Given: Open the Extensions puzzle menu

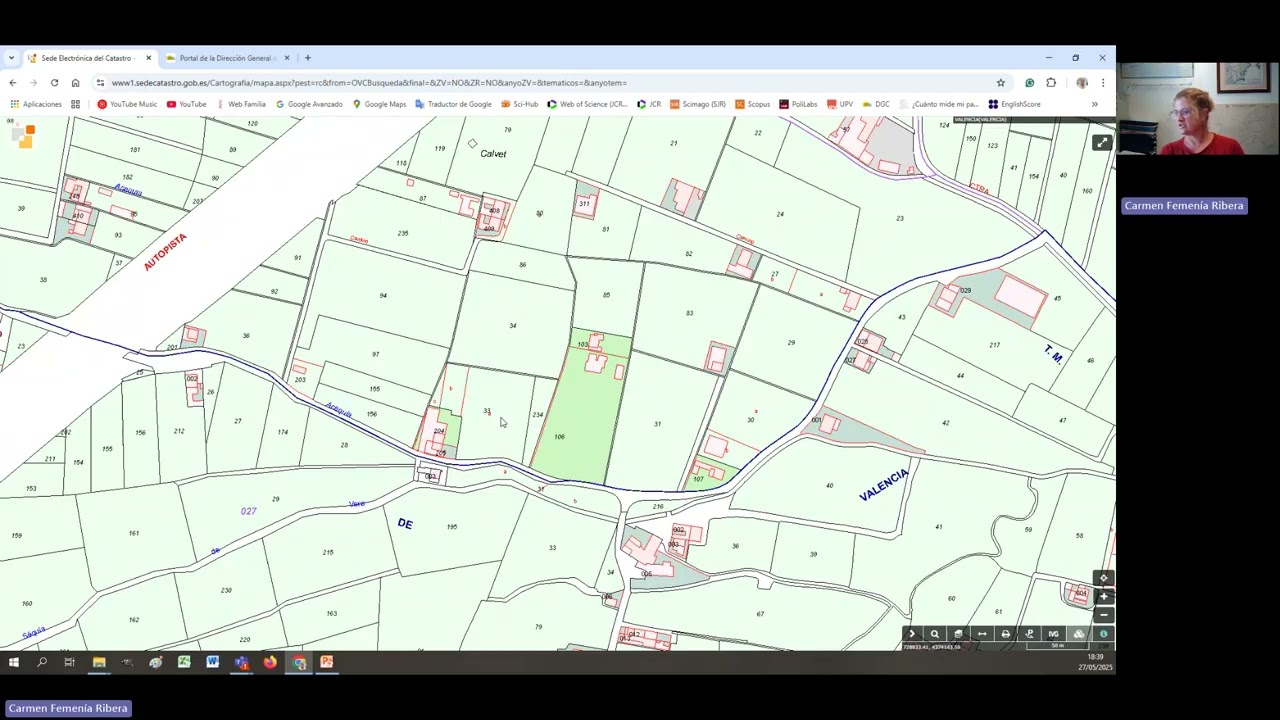Looking at the screenshot, I should tap(1051, 83).
